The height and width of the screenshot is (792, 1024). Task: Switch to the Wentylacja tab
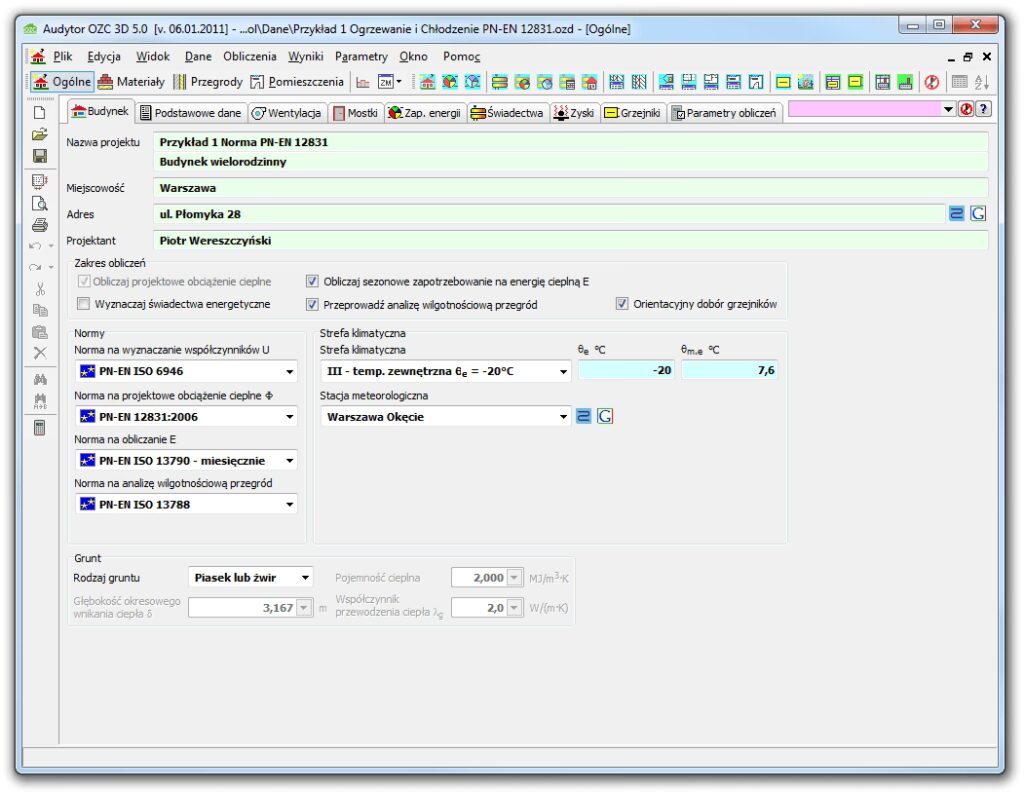(x=286, y=113)
